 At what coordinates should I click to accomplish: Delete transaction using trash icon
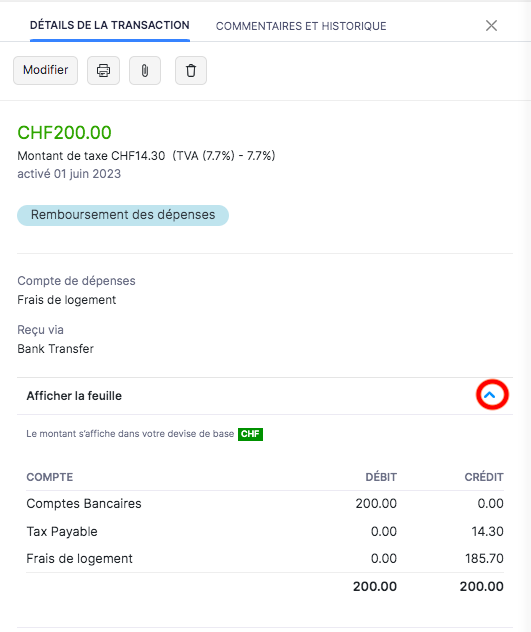click(191, 71)
